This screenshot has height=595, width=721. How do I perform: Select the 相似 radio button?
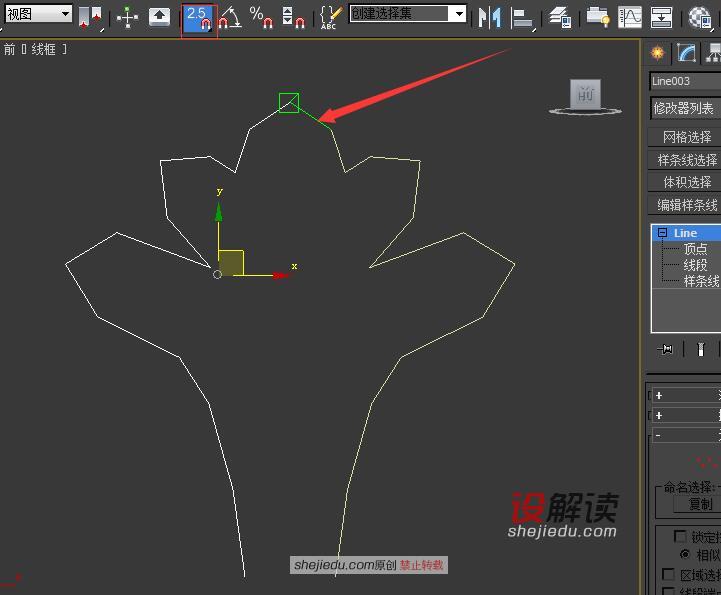click(685, 554)
